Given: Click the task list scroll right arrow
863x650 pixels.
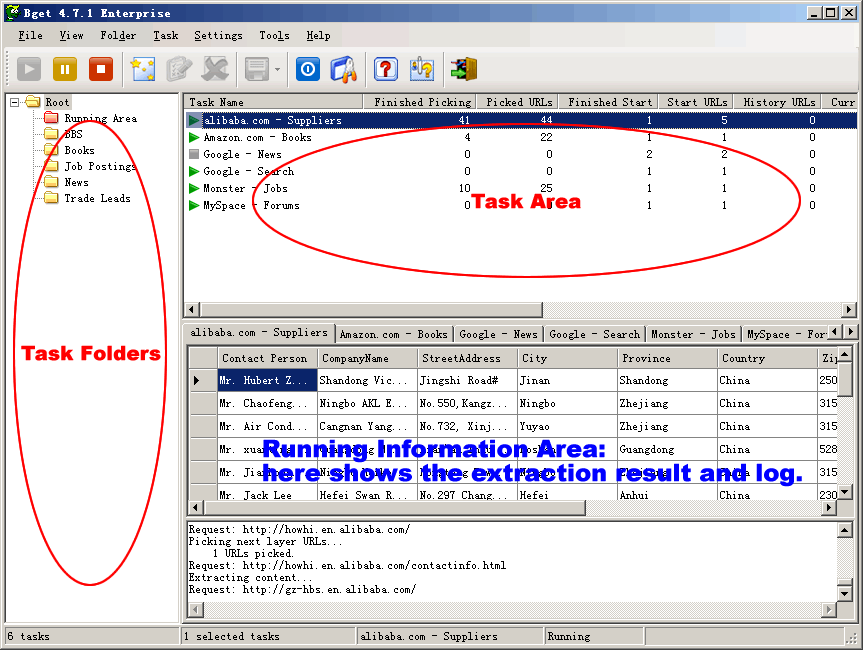Looking at the screenshot, I should point(849,309).
